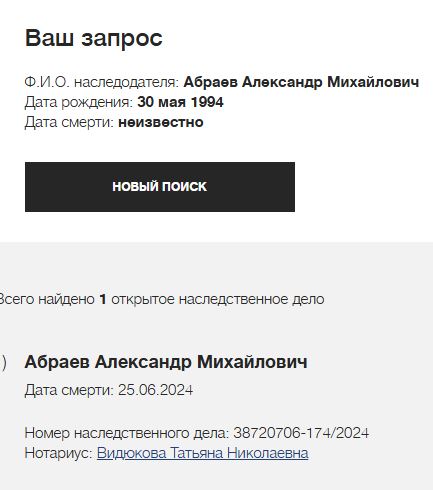Click the bold name in the query summary
Image resolution: width=433 pixels, height=490 pixels.
tap(301, 82)
